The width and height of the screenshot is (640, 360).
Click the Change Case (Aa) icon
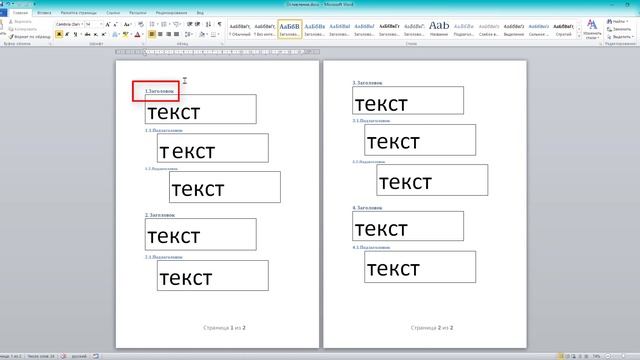[x=127, y=24]
